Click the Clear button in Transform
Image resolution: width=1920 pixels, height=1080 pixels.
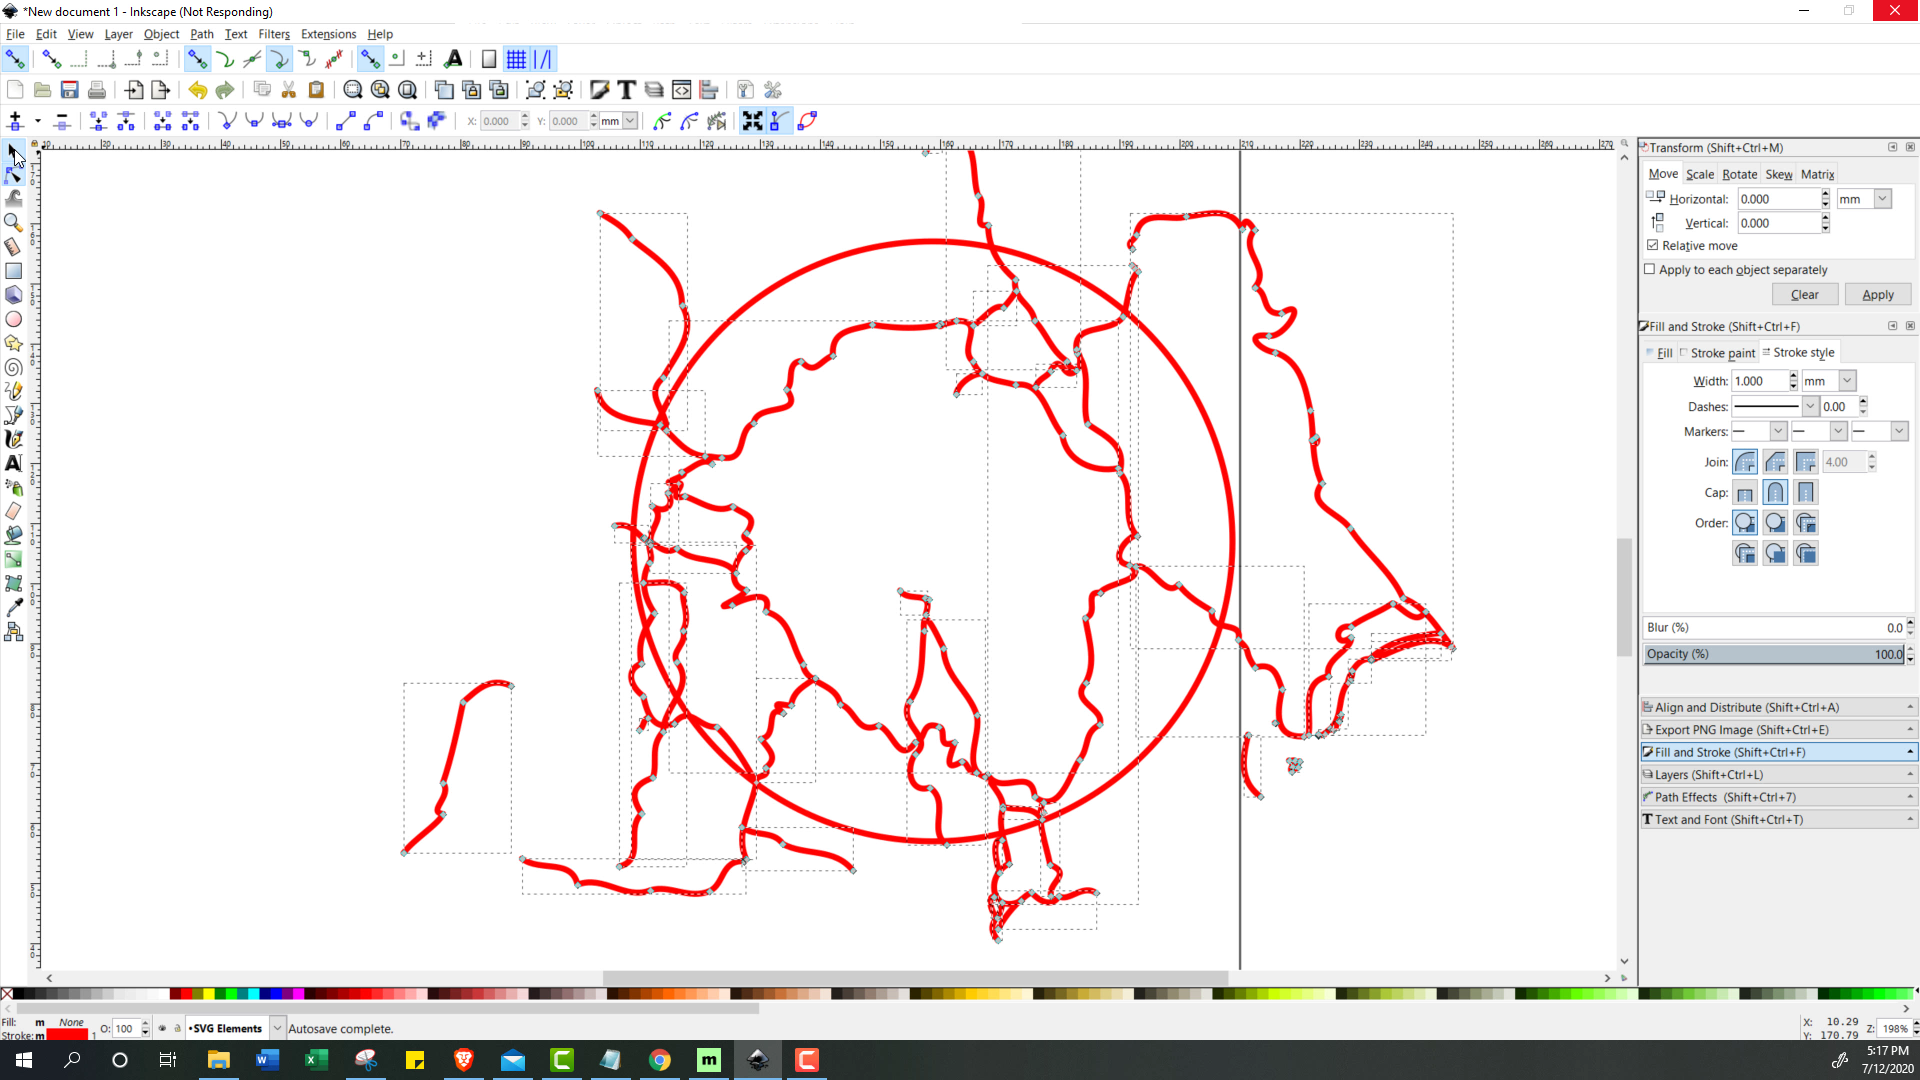(1805, 294)
